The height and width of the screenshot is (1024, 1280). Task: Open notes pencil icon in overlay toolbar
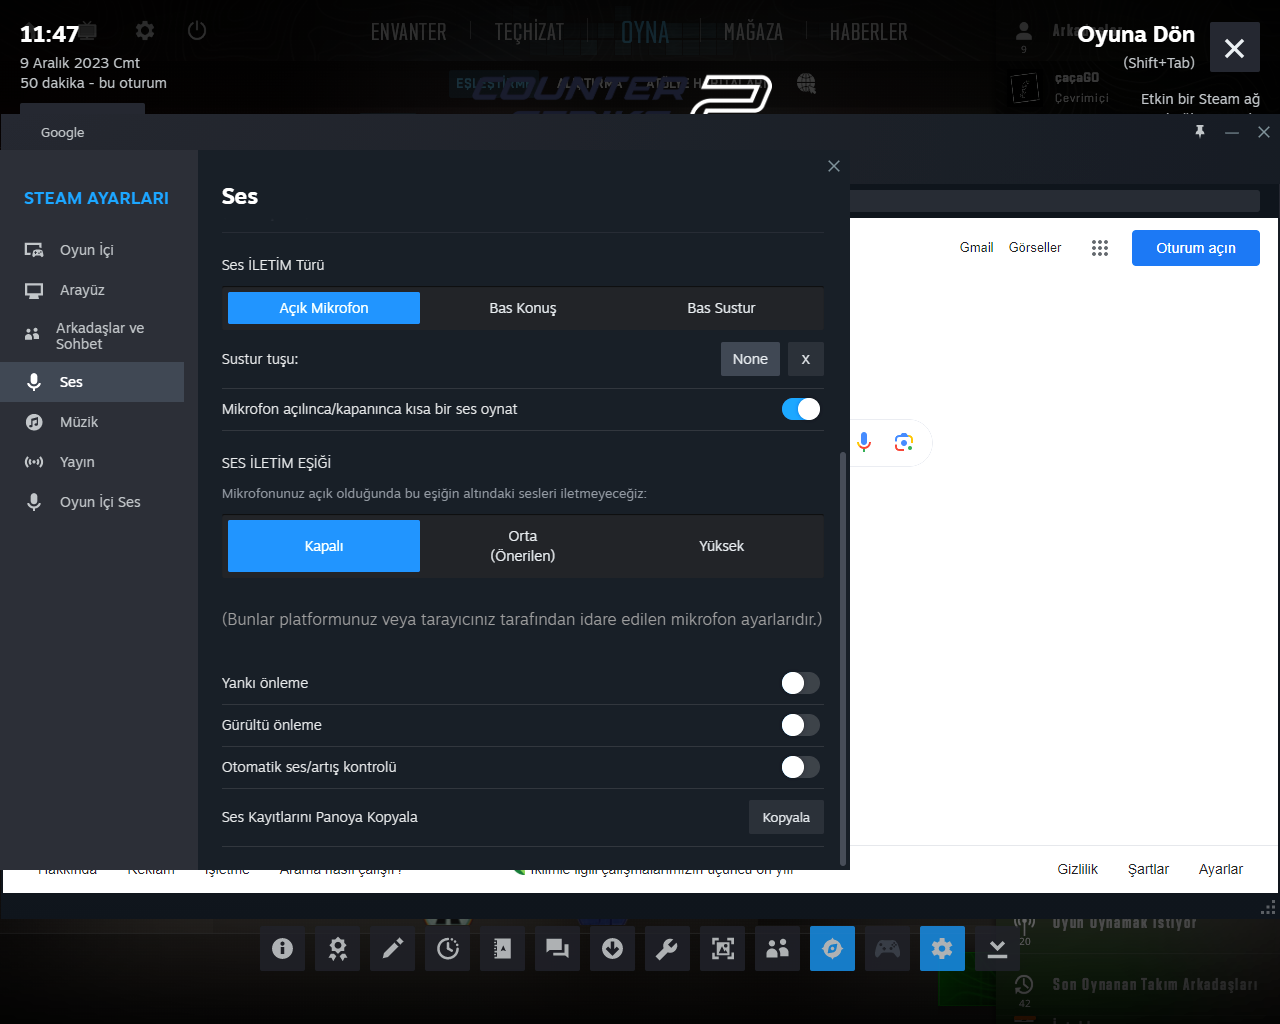[x=393, y=948]
